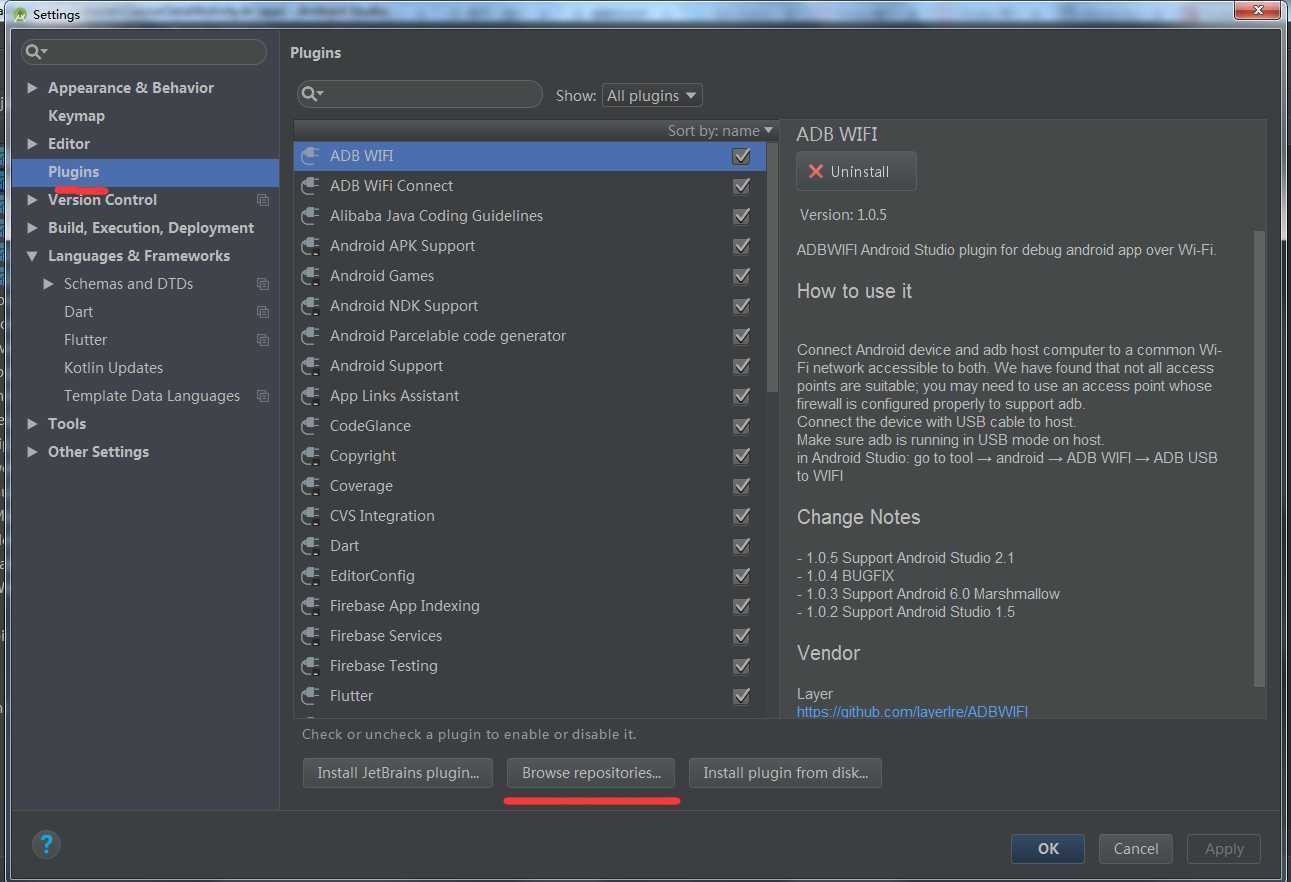Click the plugin description scrollbar

pos(1259,459)
